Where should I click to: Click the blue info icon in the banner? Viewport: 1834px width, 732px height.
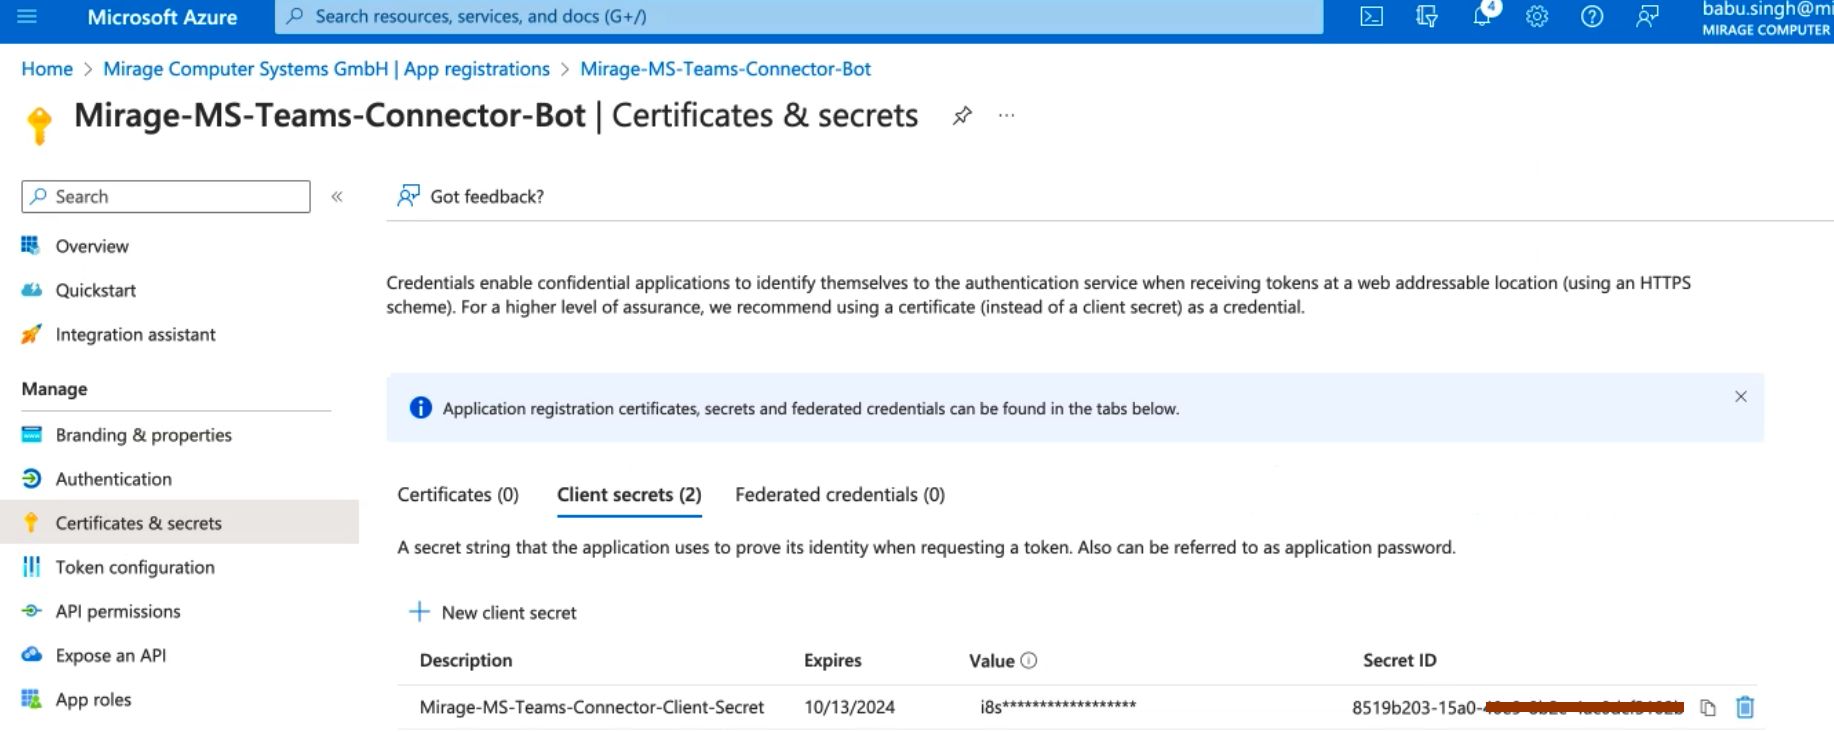click(x=421, y=408)
